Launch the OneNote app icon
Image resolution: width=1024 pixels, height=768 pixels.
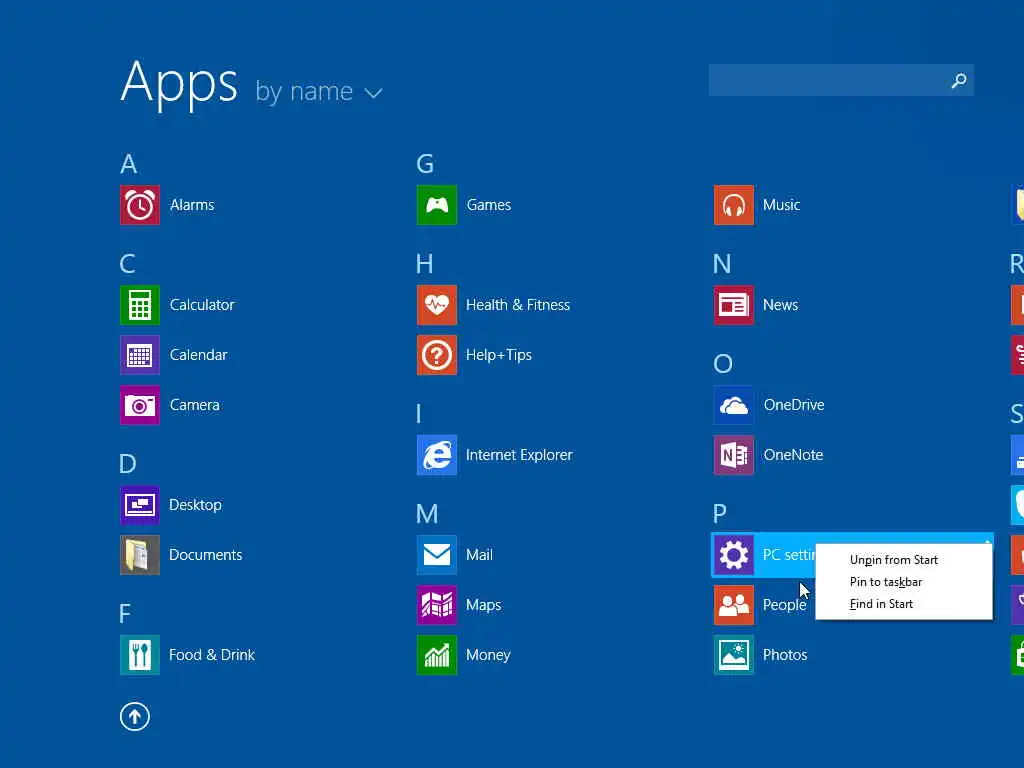[x=733, y=455]
